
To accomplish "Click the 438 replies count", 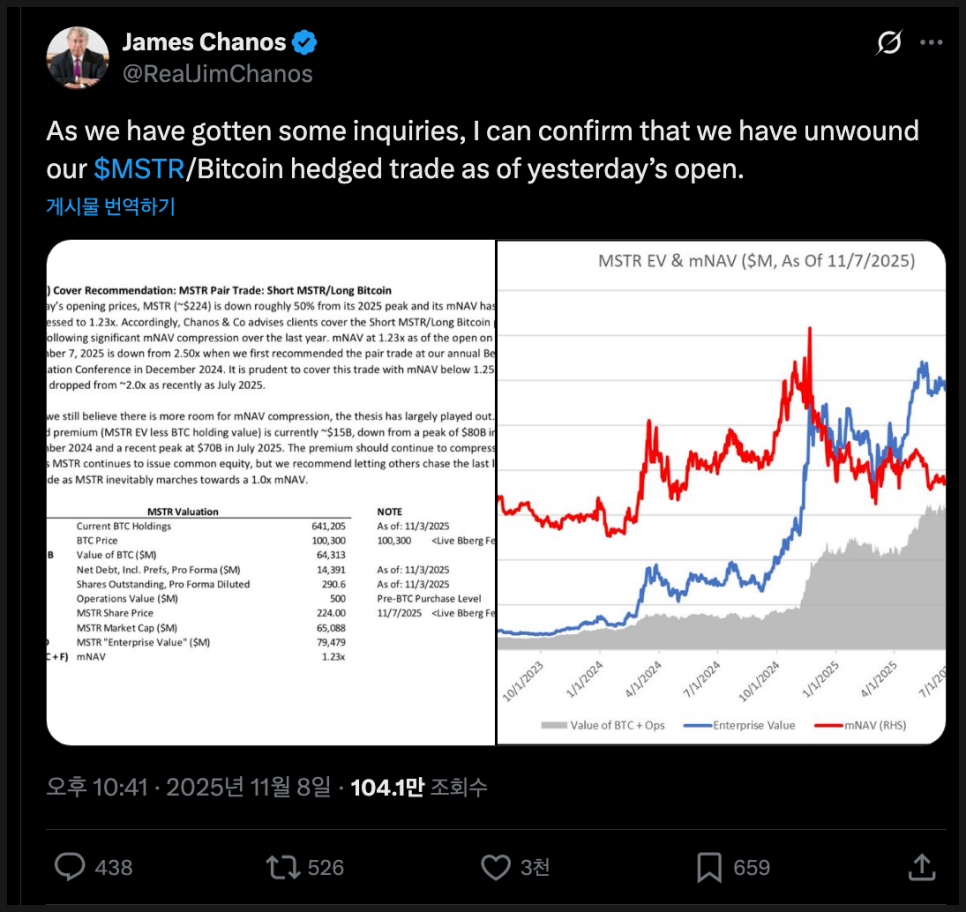I will coord(113,867).
